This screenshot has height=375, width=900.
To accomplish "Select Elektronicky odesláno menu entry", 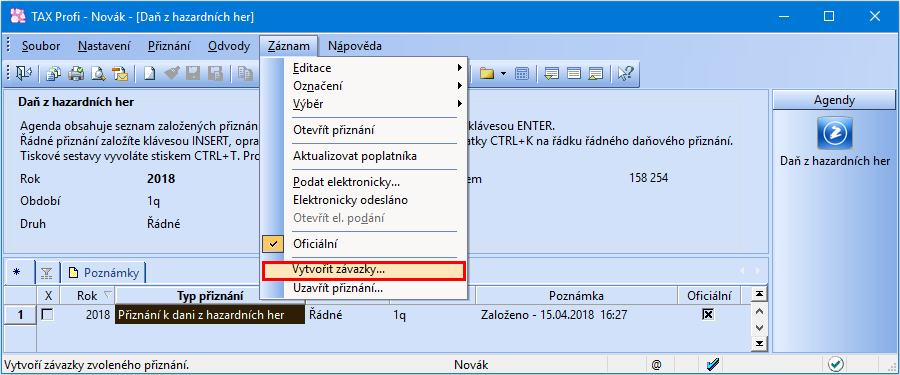I will [x=364, y=200].
